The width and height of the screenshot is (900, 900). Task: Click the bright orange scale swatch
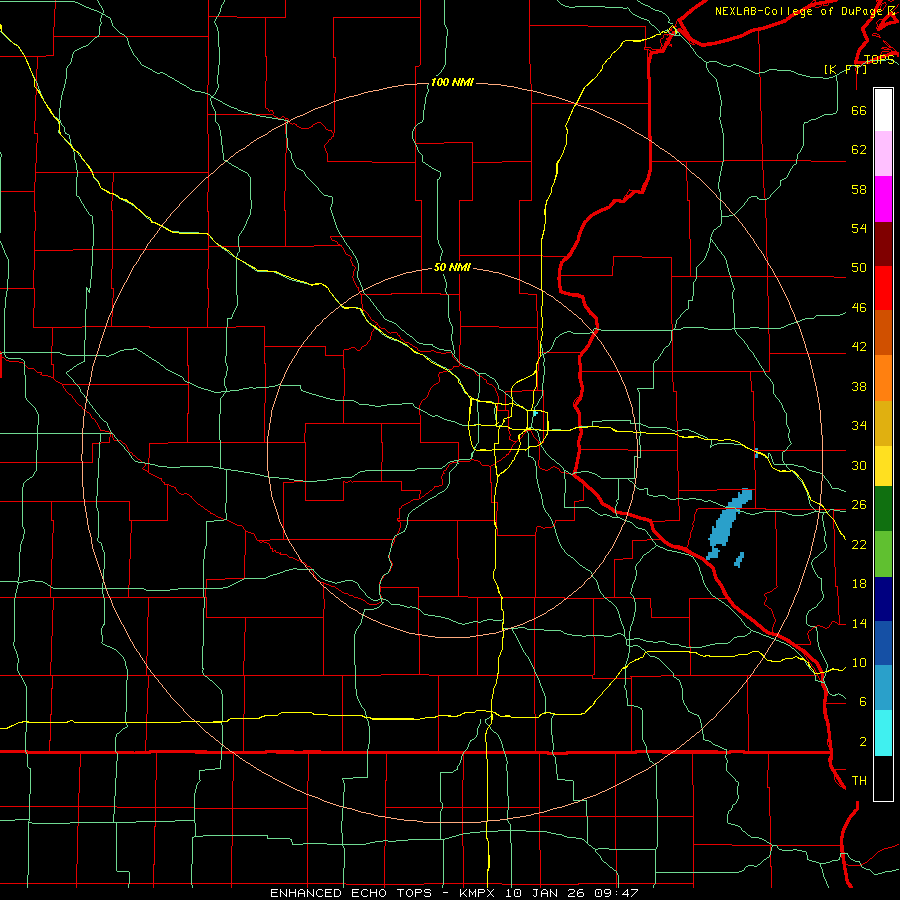pyautogui.click(x=883, y=378)
